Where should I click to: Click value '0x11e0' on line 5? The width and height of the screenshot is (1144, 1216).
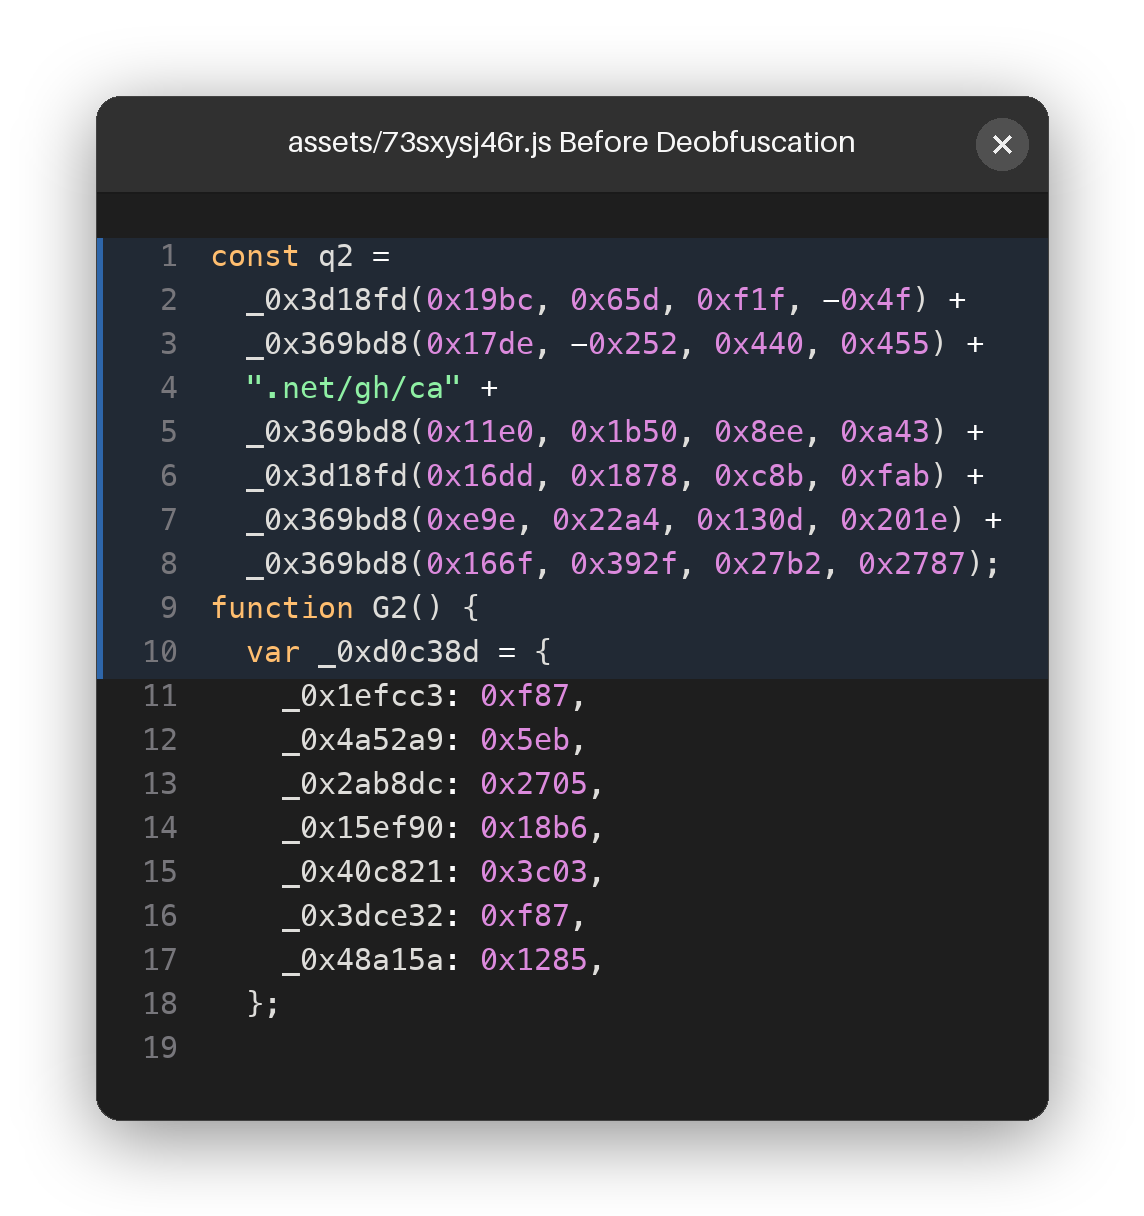click(480, 432)
